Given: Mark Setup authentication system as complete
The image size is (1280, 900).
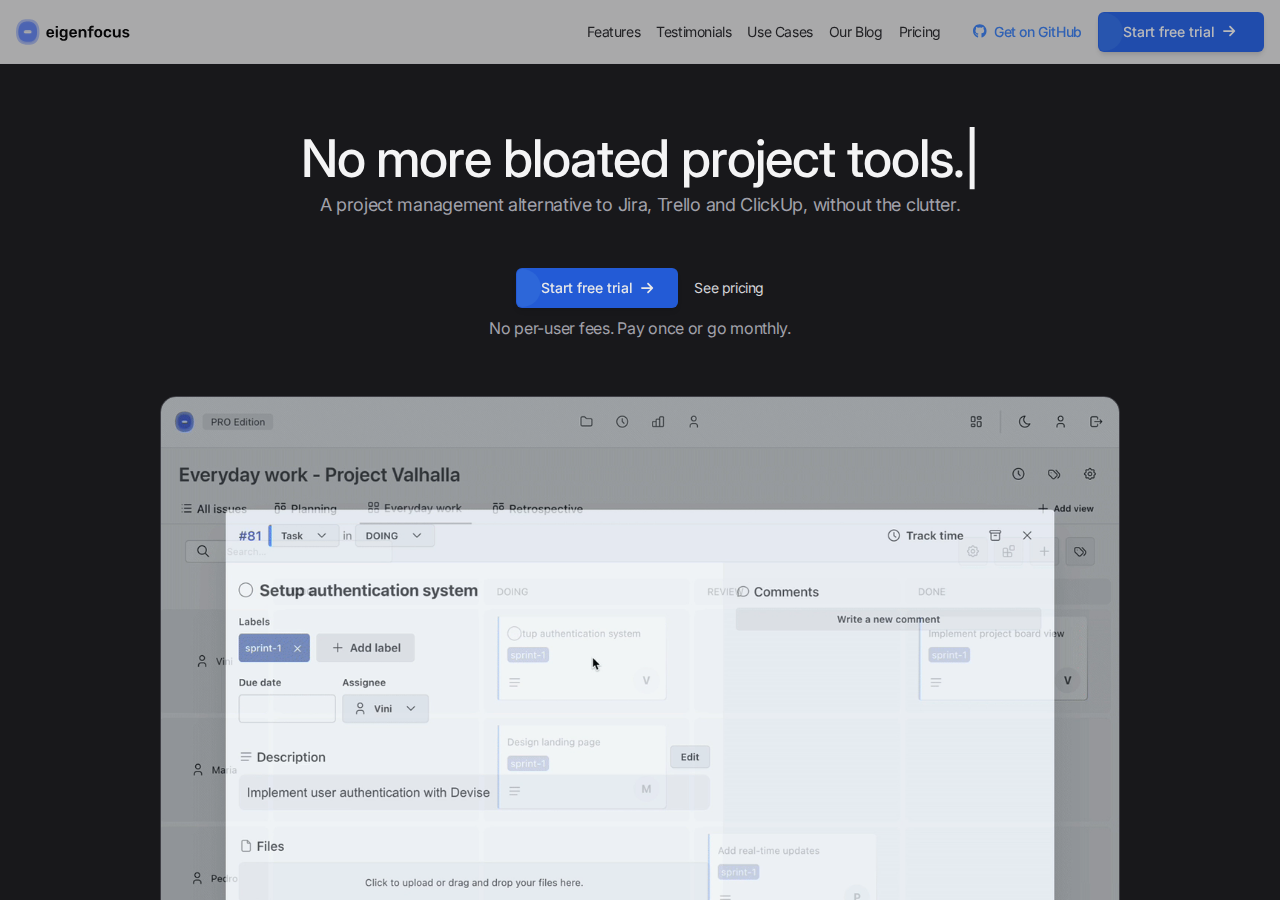Looking at the screenshot, I should (246, 591).
